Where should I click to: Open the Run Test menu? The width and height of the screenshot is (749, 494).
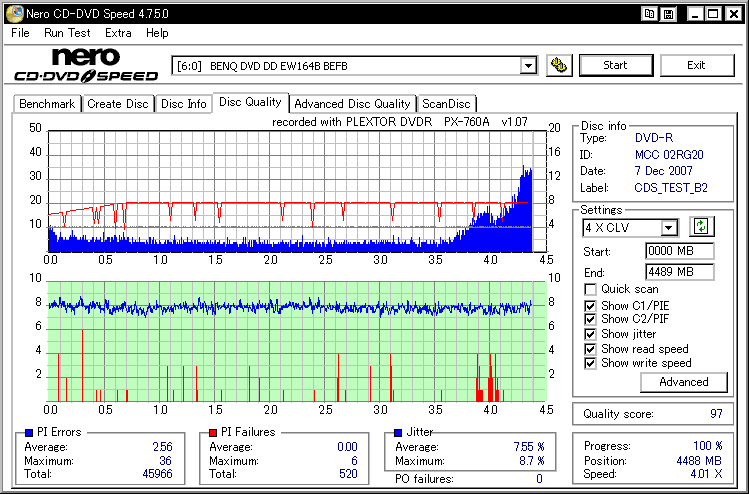(67, 33)
